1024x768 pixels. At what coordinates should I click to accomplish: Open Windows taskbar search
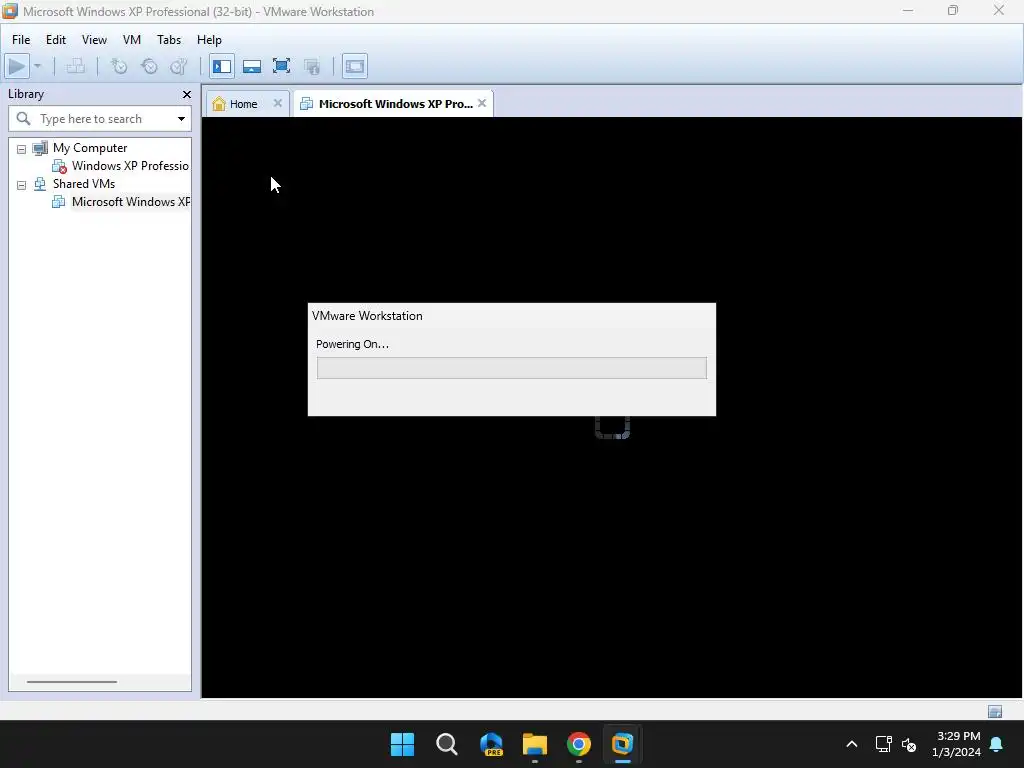[x=447, y=744]
